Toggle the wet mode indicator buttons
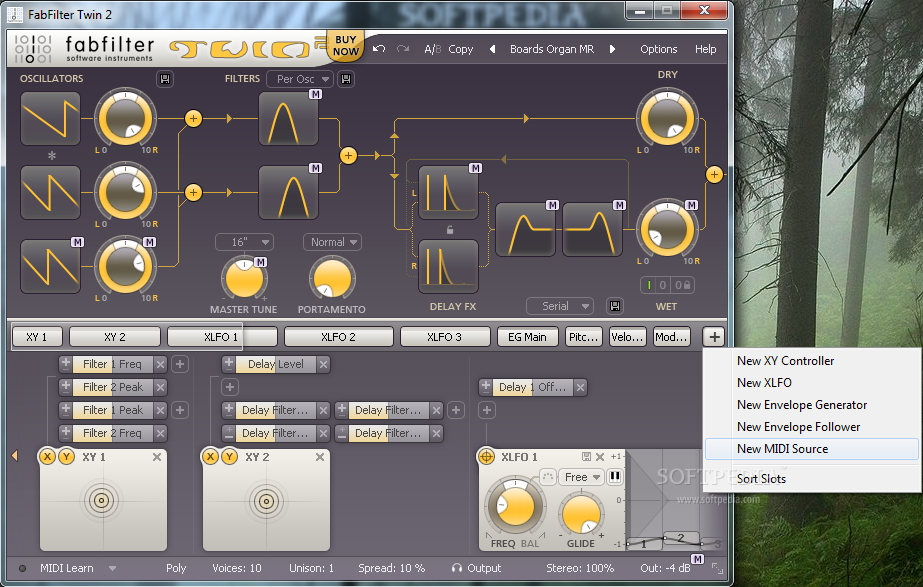This screenshot has height=587, width=923. pos(667,285)
